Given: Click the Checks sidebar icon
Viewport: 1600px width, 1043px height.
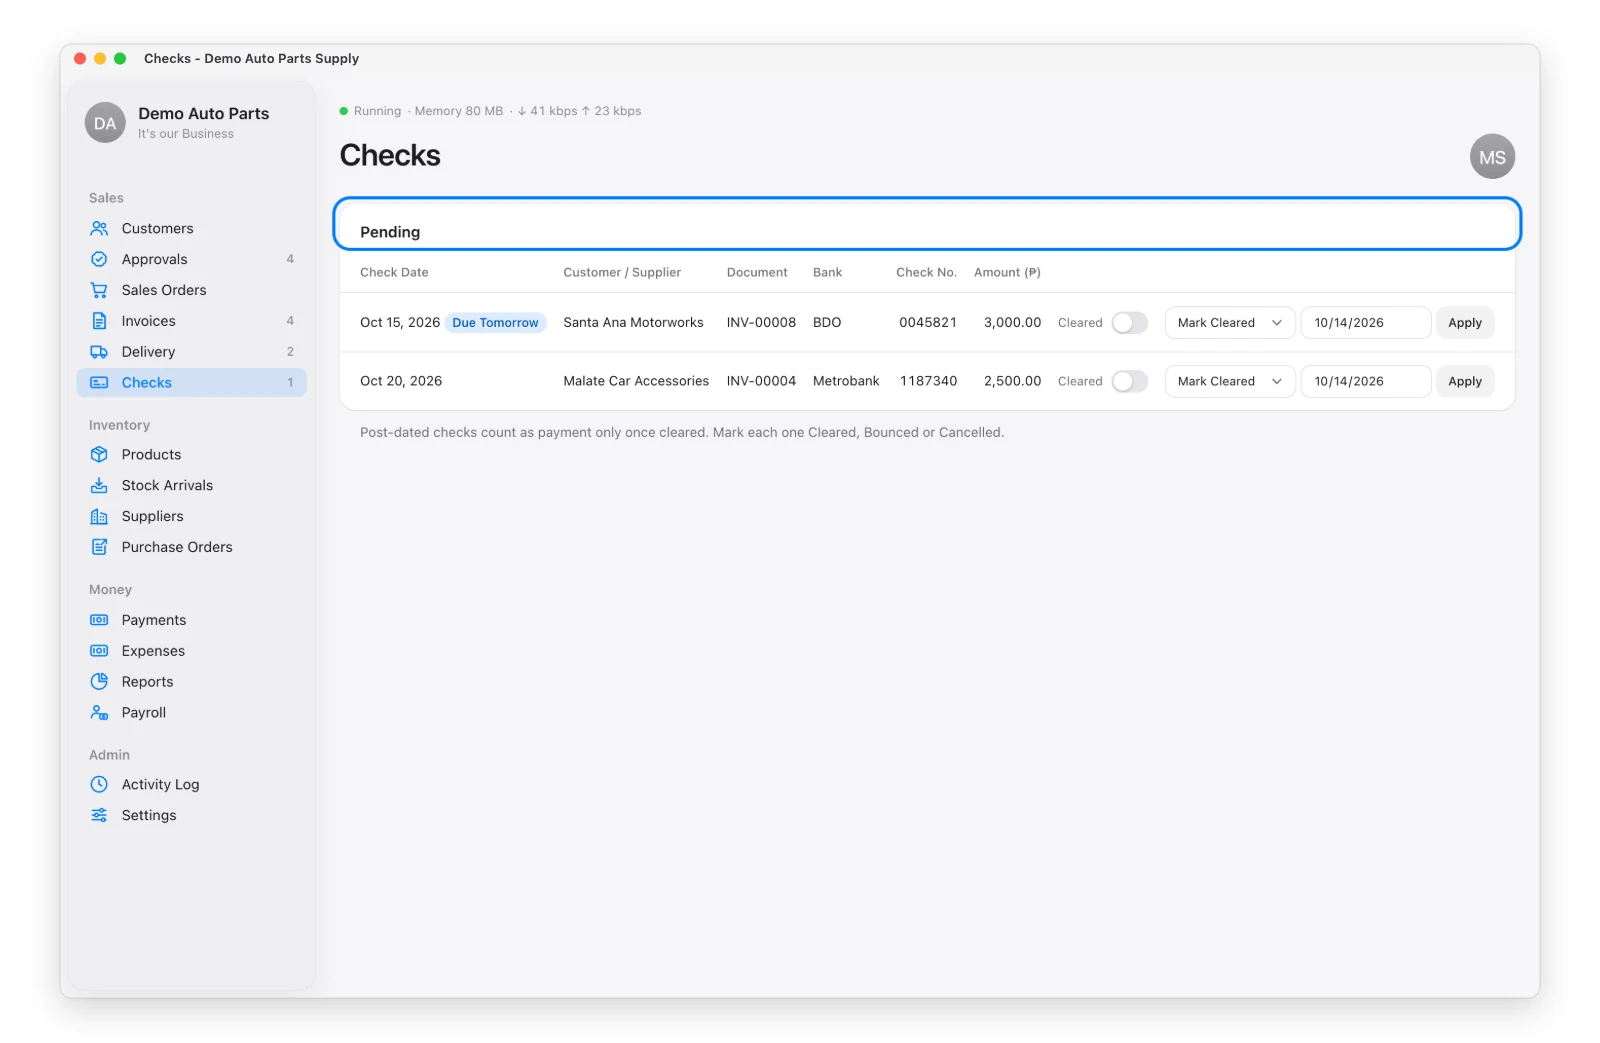Looking at the screenshot, I should pyautogui.click(x=99, y=383).
